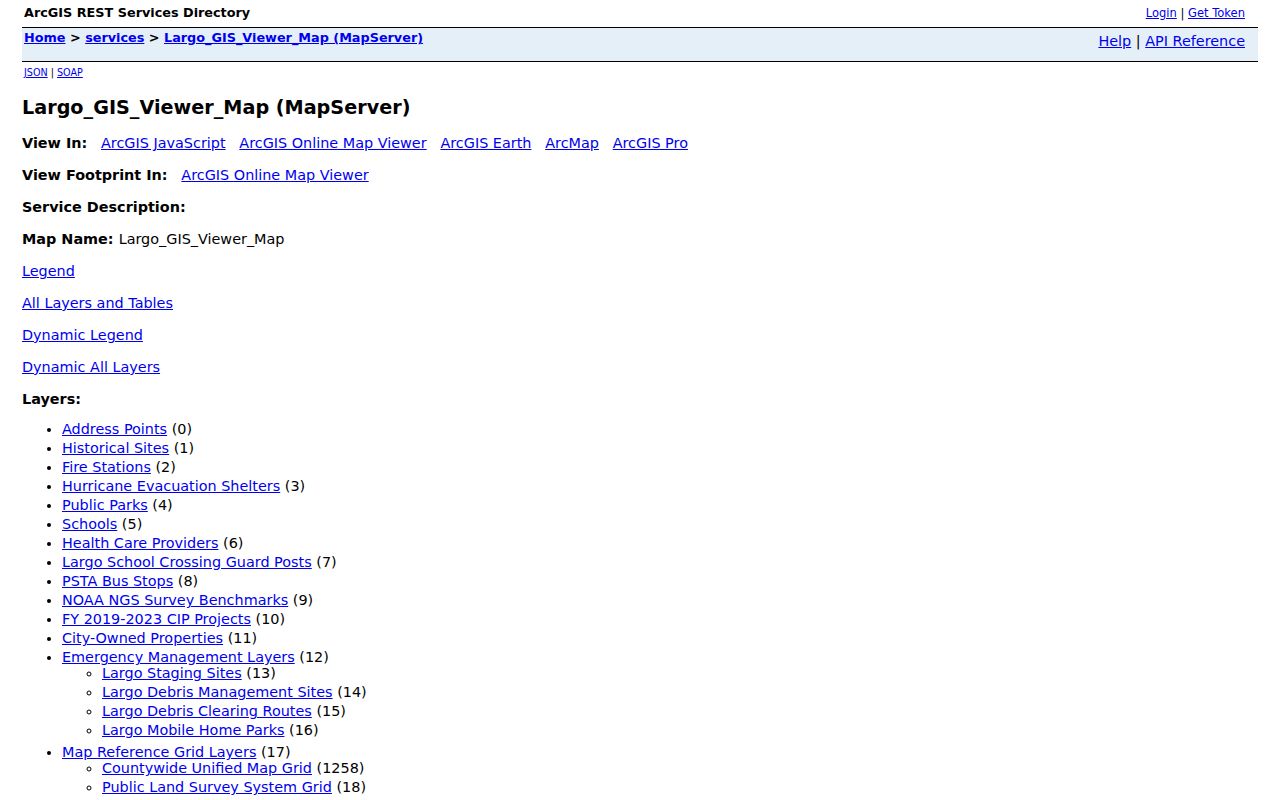Select Largo_GIS_Viewer_Map (MapServer) breadcrumb
The width and height of the screenshot is (1280, 800).
coord(293,38)
